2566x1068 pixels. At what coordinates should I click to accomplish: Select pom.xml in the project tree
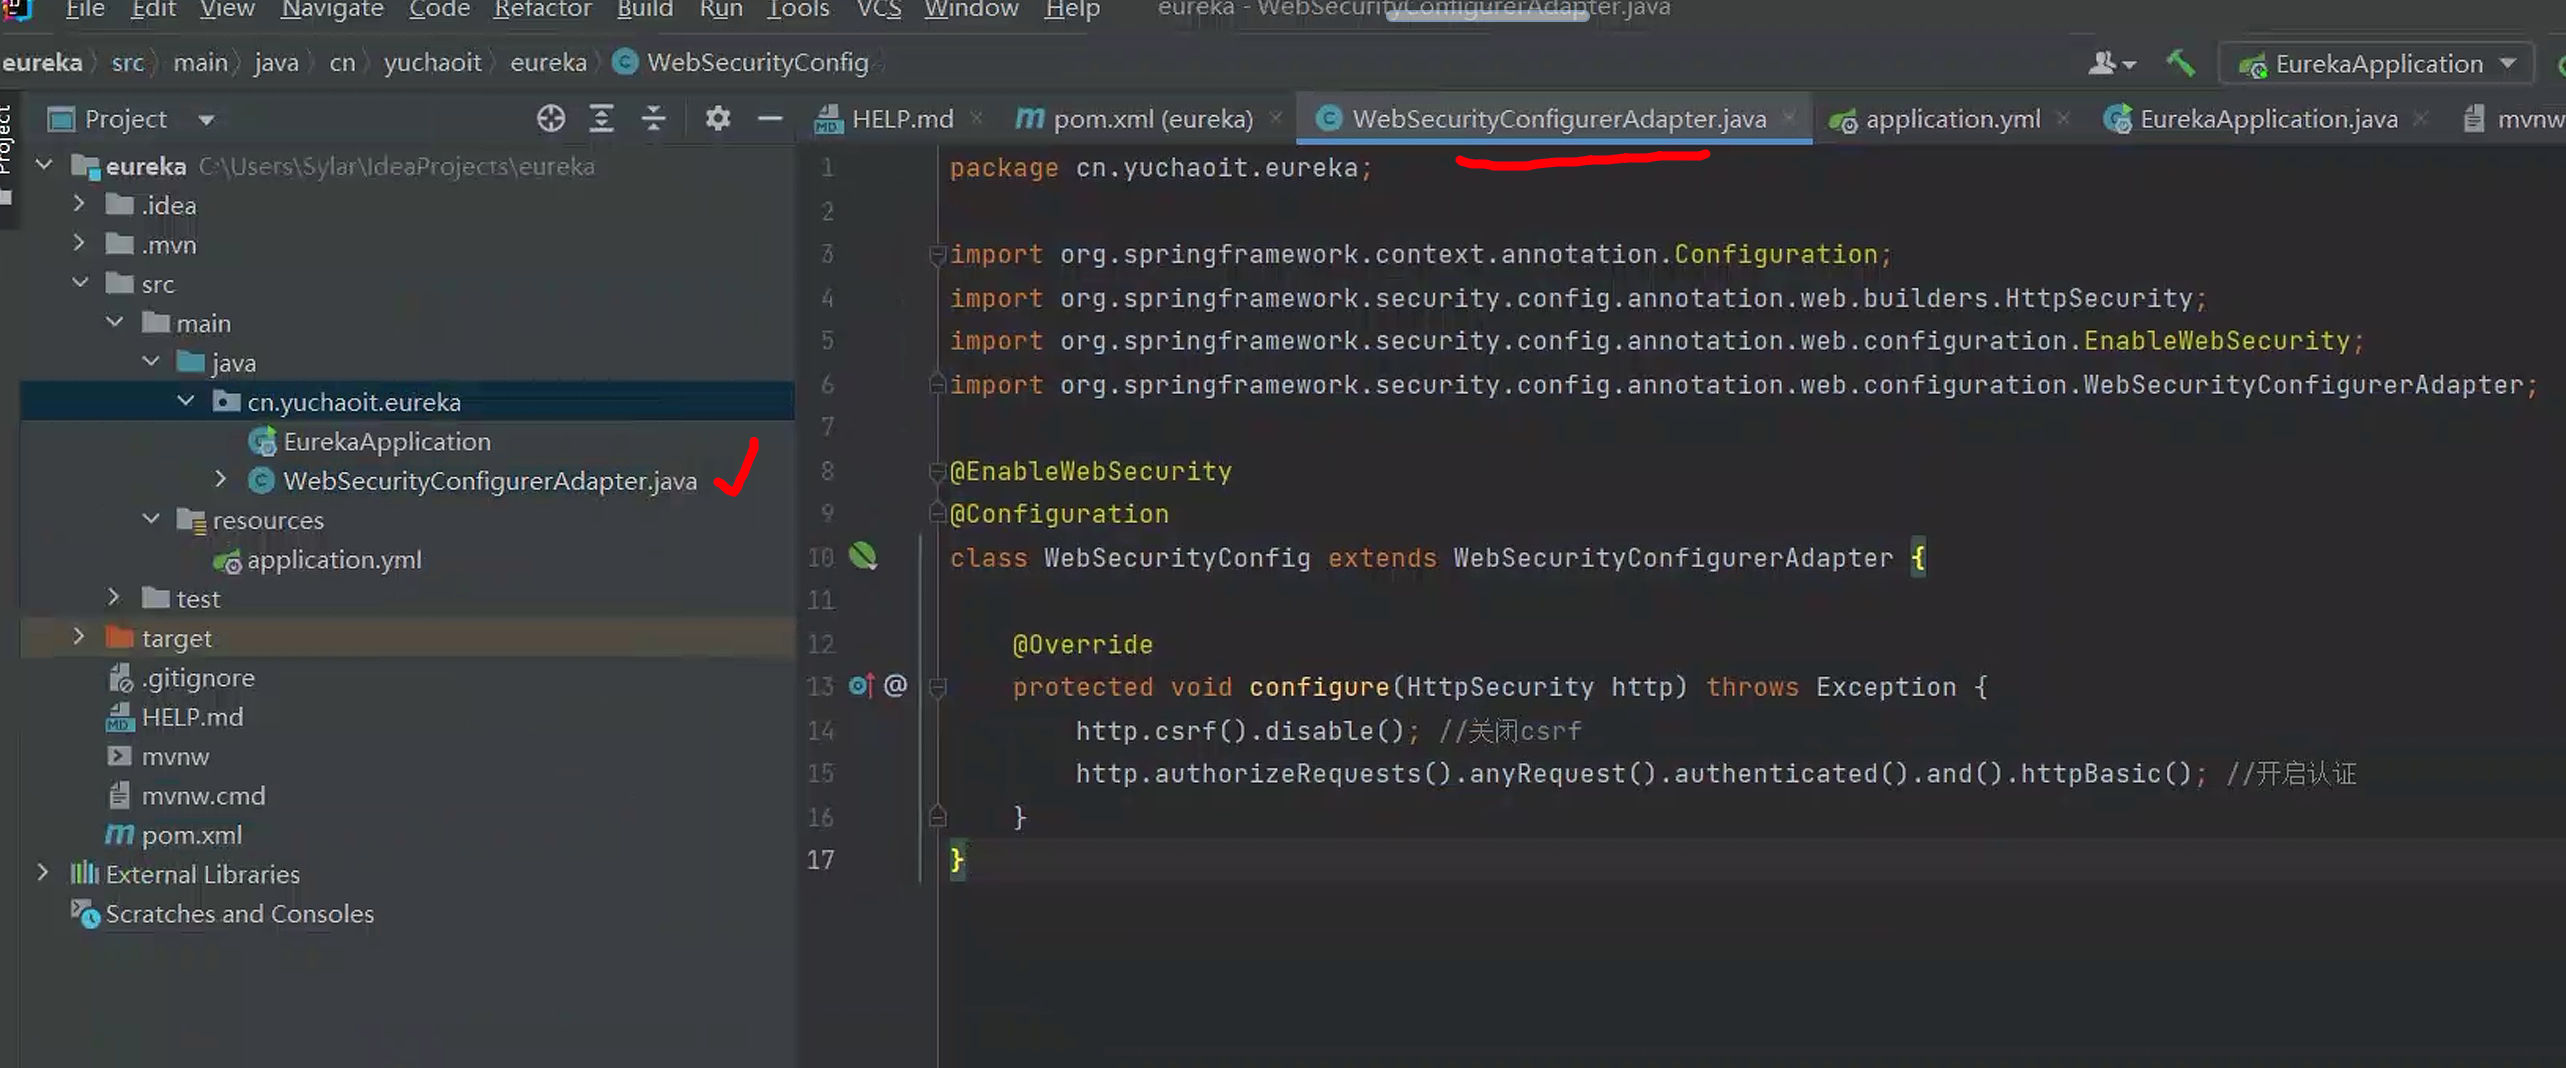click(x=191, y=835)
